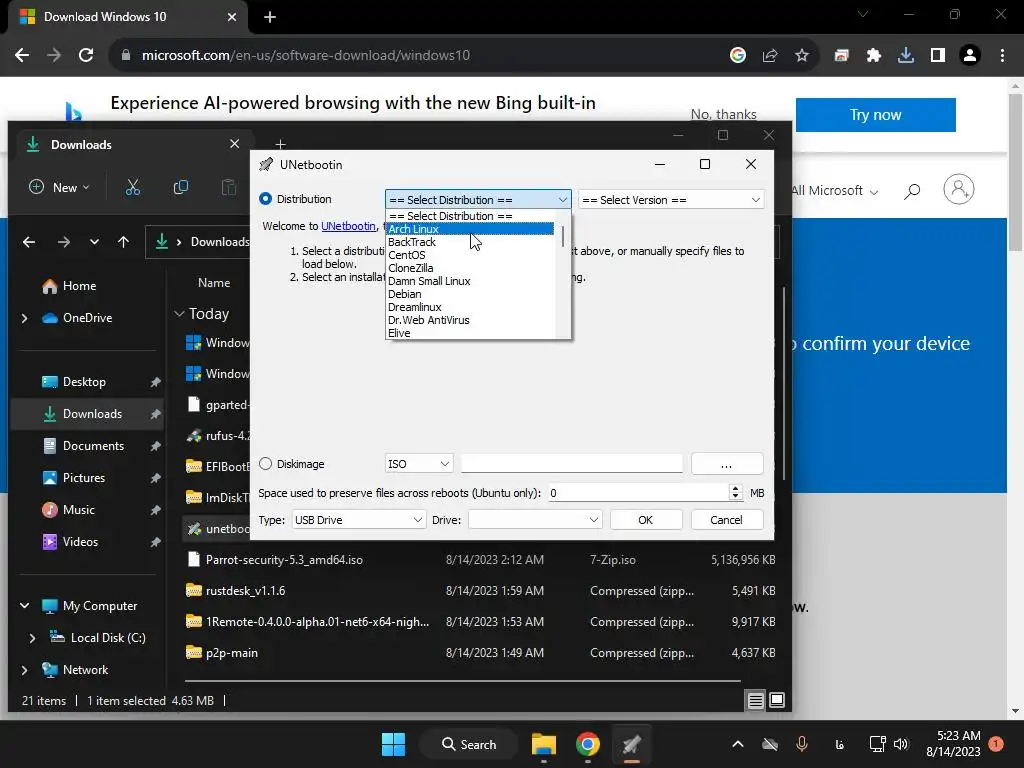
Task: Open the New menu in File Explorer
Action: tap(59, 187)
